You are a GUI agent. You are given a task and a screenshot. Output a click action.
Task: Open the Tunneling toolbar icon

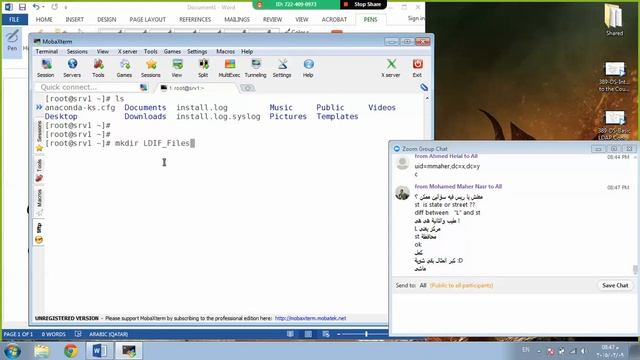pos(256,68)
